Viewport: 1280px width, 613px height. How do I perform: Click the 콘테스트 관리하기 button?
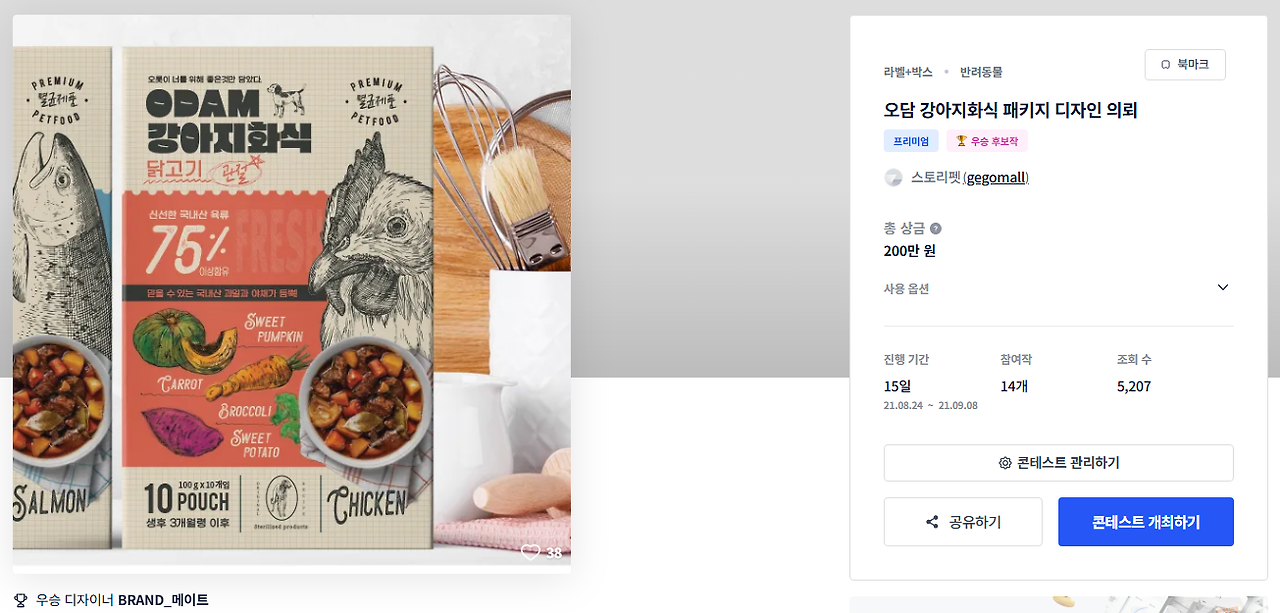tap(1058, 463)
